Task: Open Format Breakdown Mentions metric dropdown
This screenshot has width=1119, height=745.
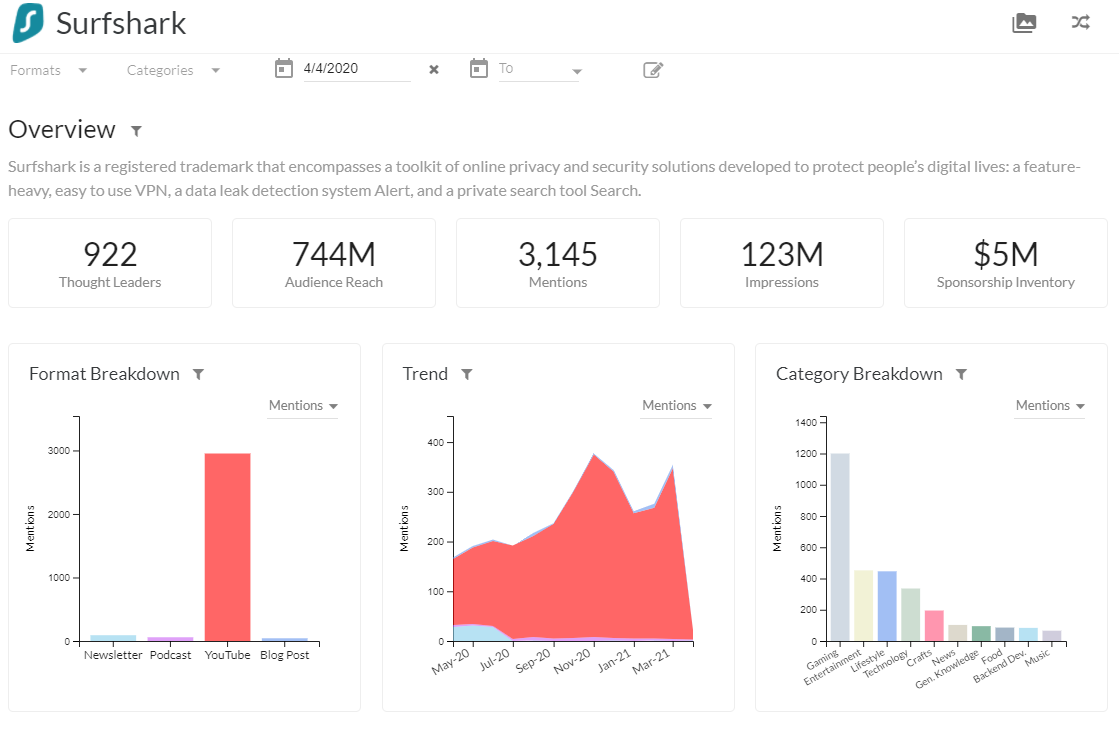Action: tap(303, 405)
